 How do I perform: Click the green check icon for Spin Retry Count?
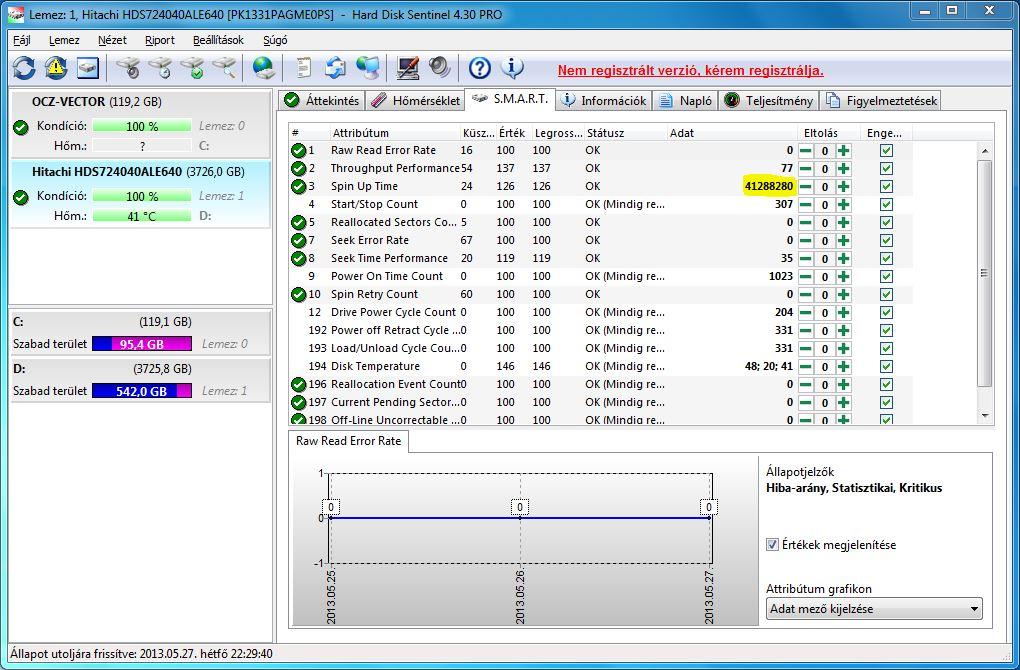click(299, 295)
